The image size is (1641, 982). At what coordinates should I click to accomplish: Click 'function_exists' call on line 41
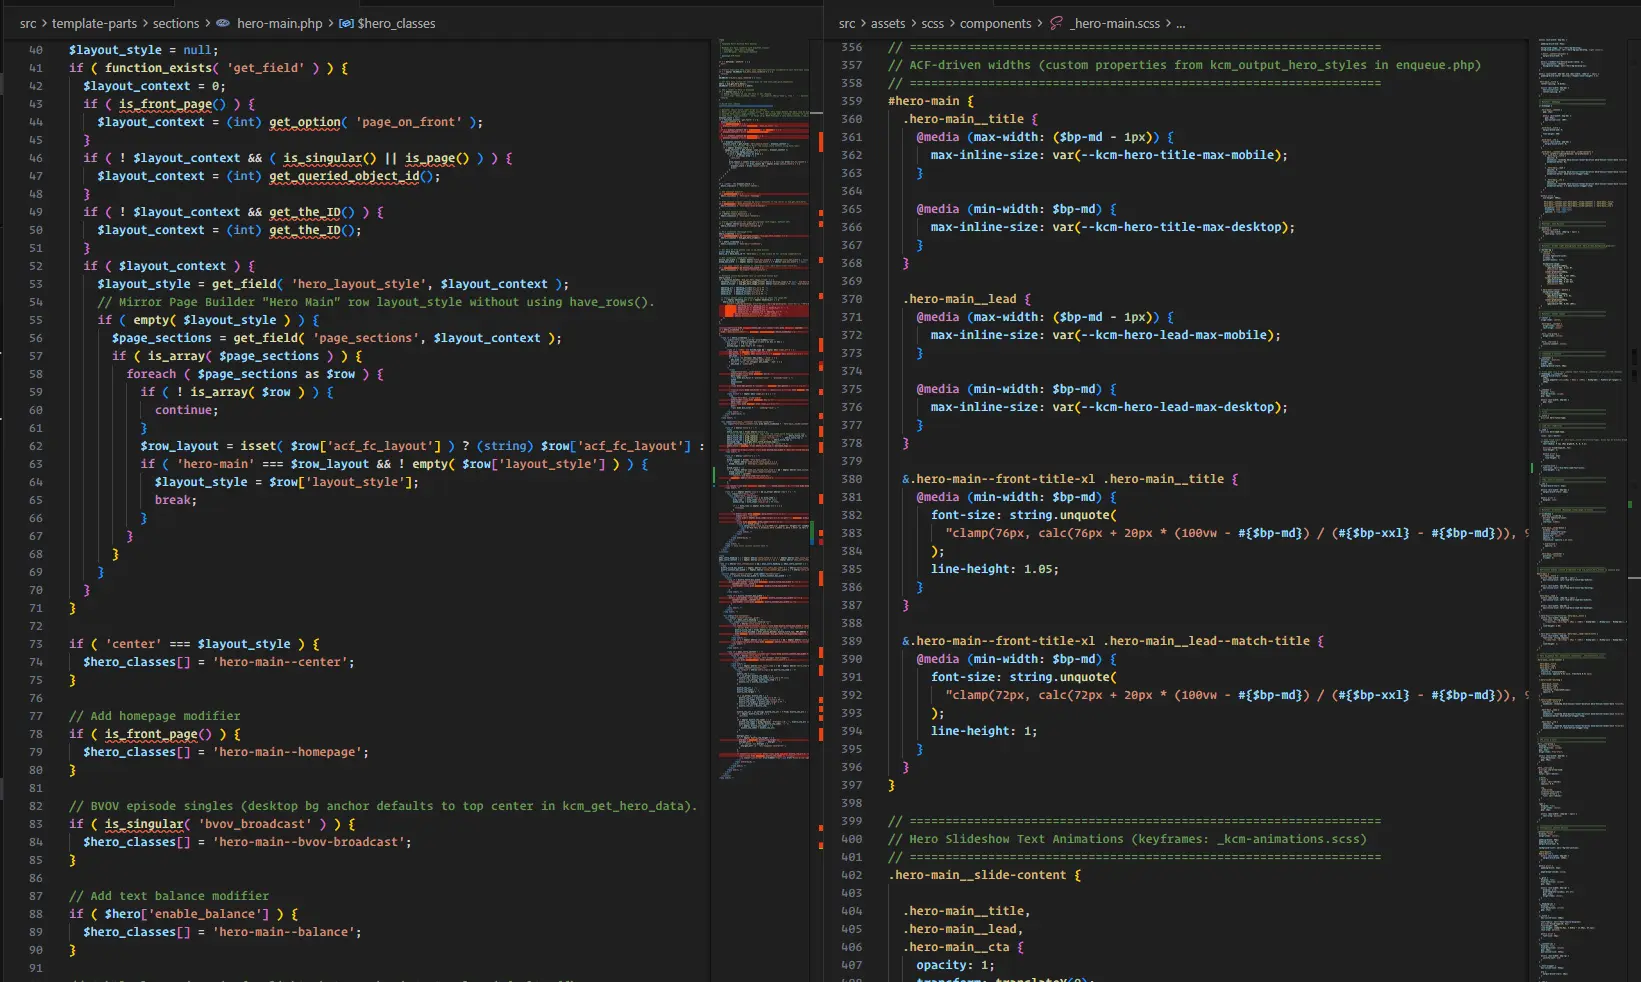pos(158,68)
